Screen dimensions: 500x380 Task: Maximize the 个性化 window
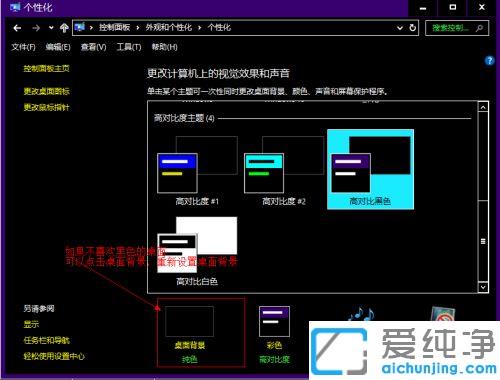click(x=452, y=7)
